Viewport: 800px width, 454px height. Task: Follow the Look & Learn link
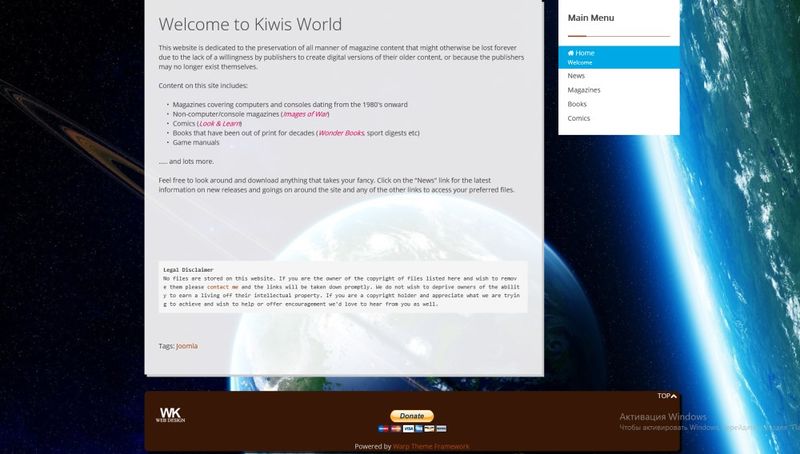click(x=219, y=123)
